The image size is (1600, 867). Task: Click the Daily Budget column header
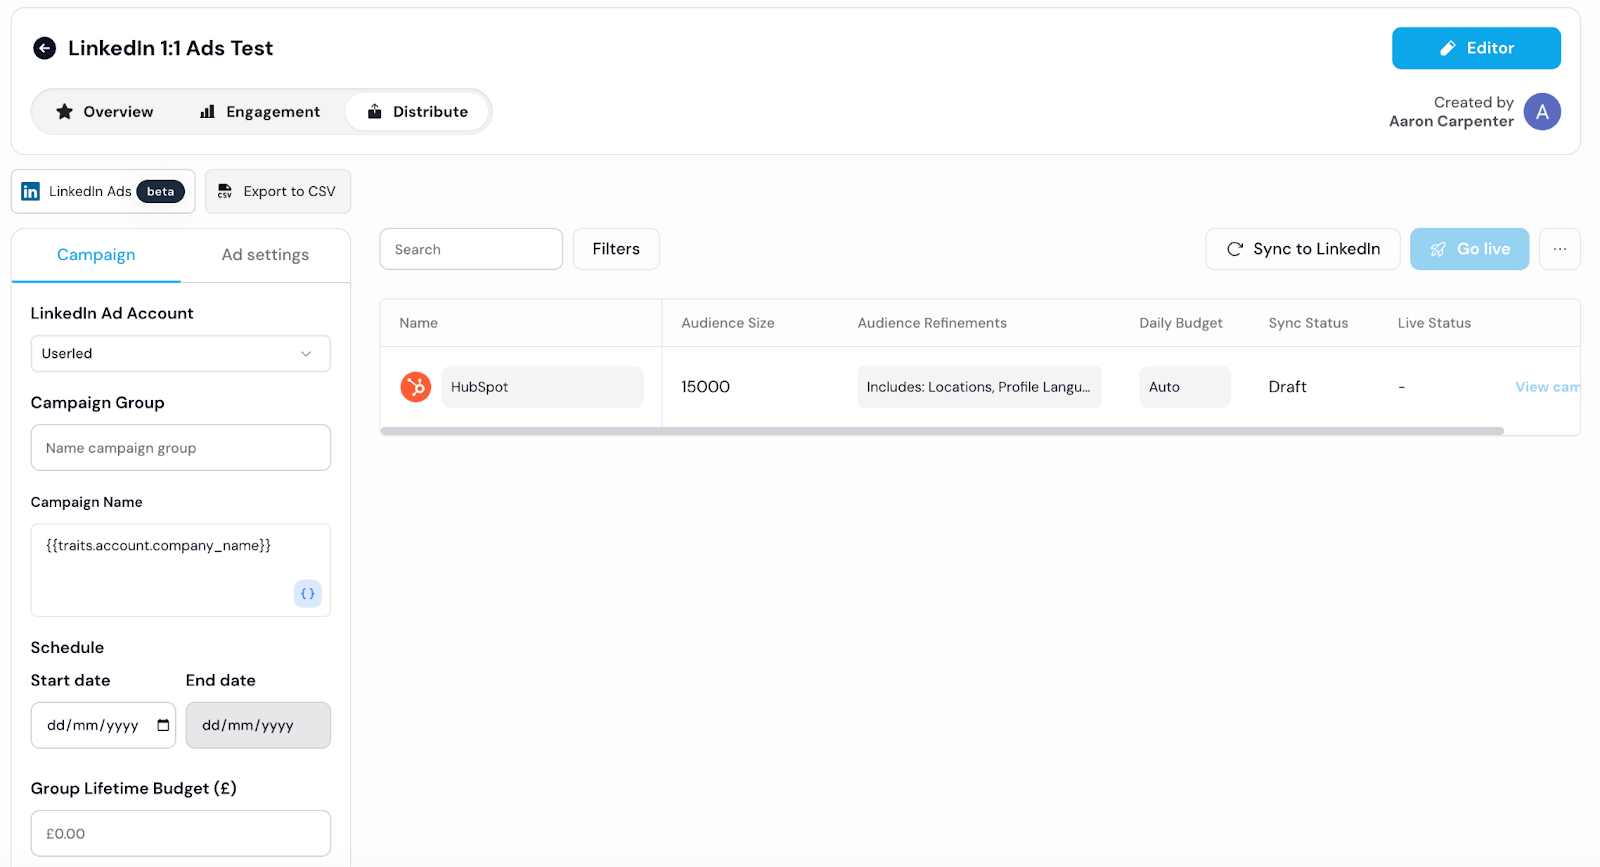1181,323
